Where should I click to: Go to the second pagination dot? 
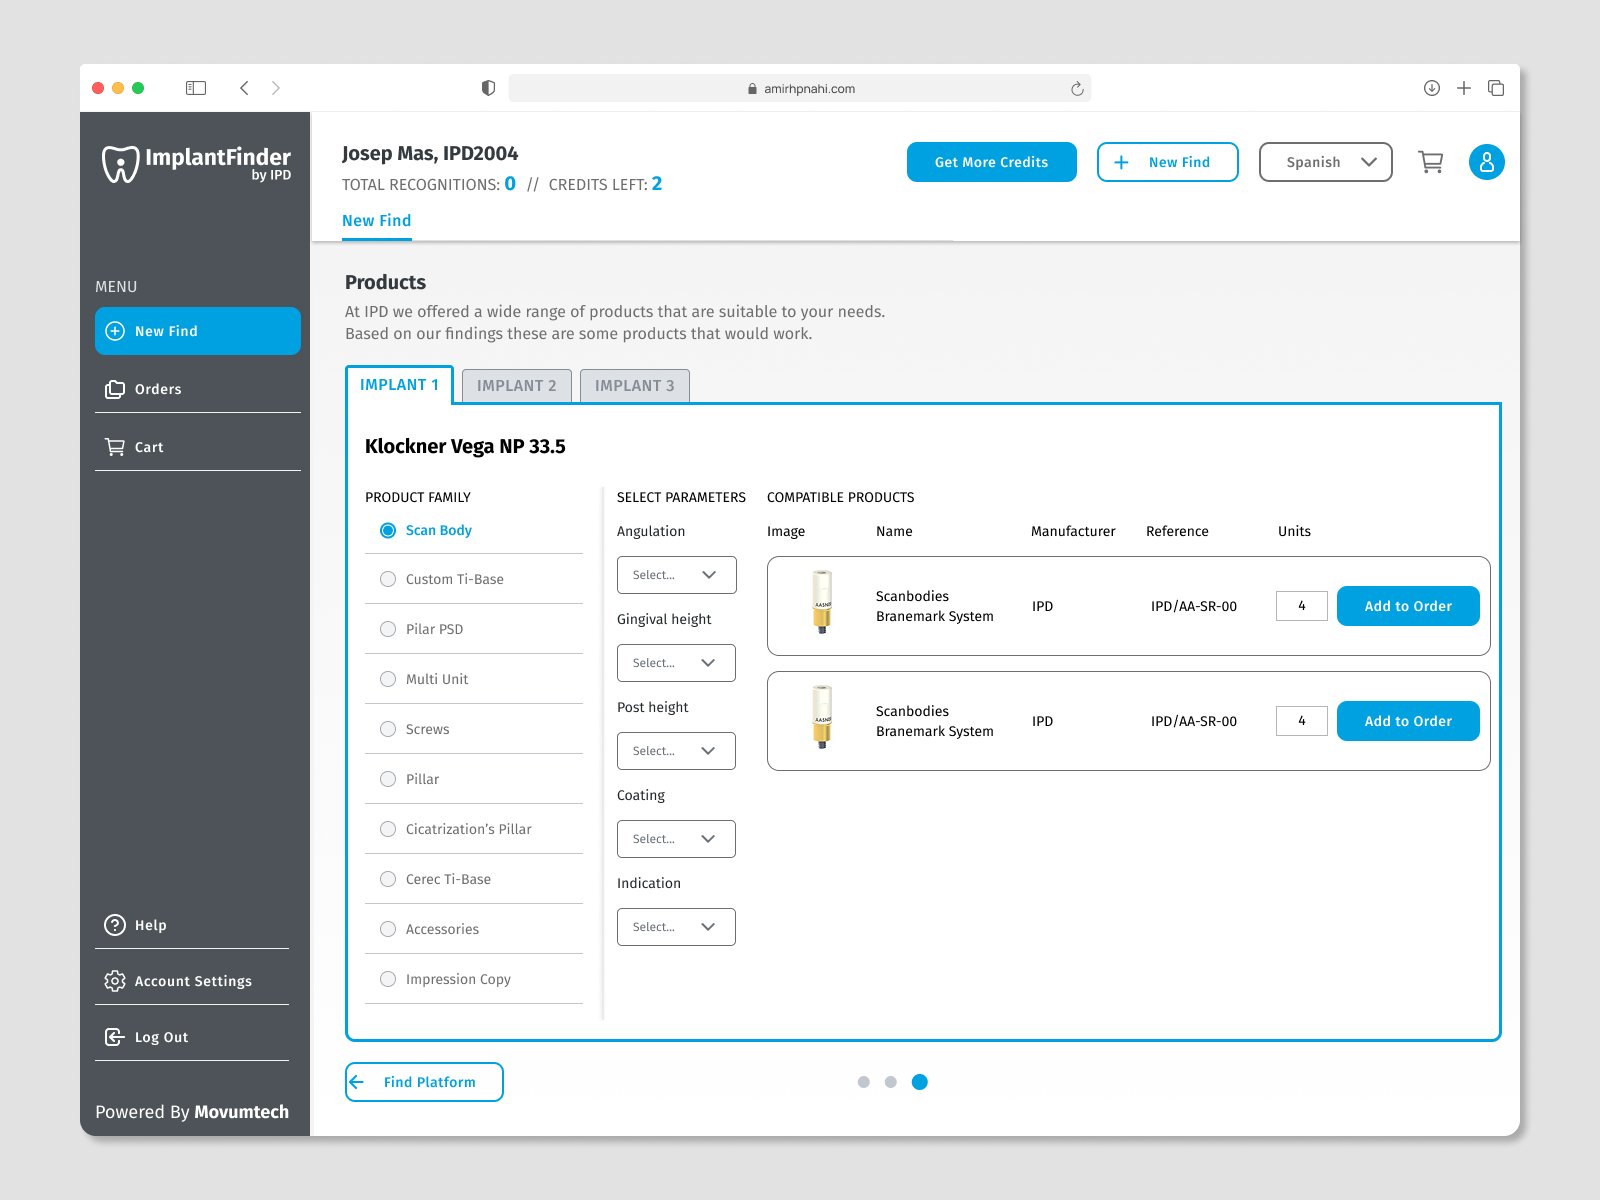point(891,1082)
